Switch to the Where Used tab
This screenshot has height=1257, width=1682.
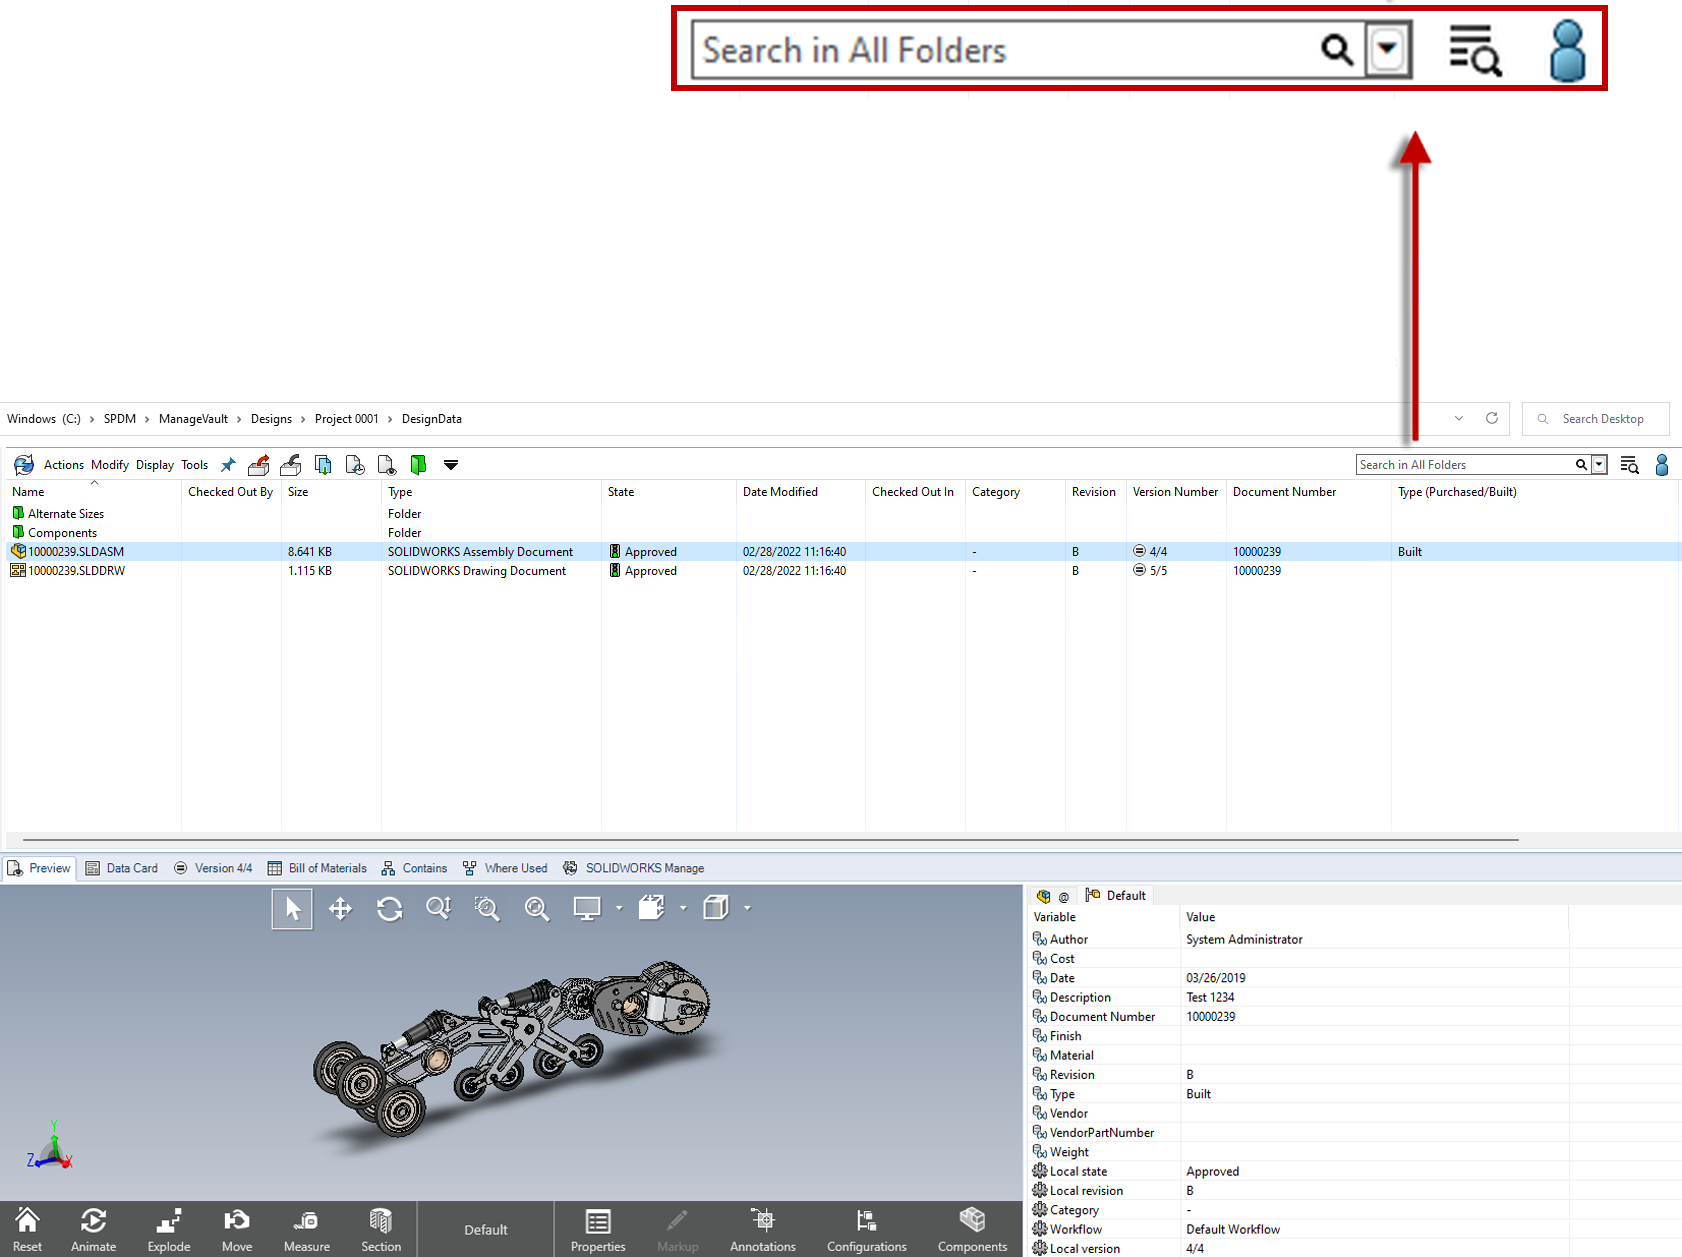tap(505, 868)
